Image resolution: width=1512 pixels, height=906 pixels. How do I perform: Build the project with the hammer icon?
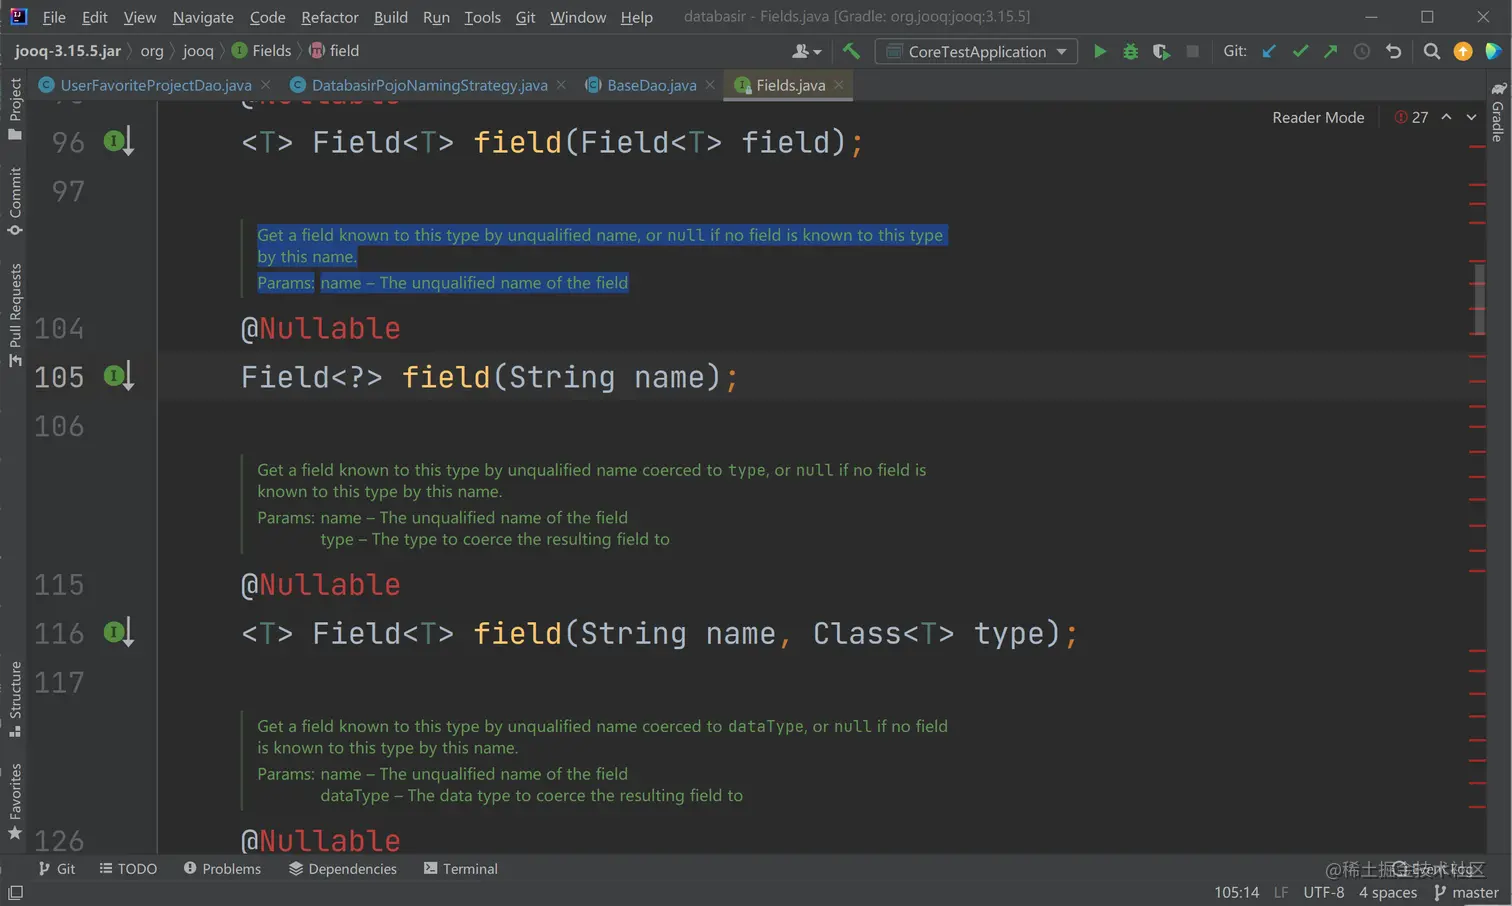[851, 51]
